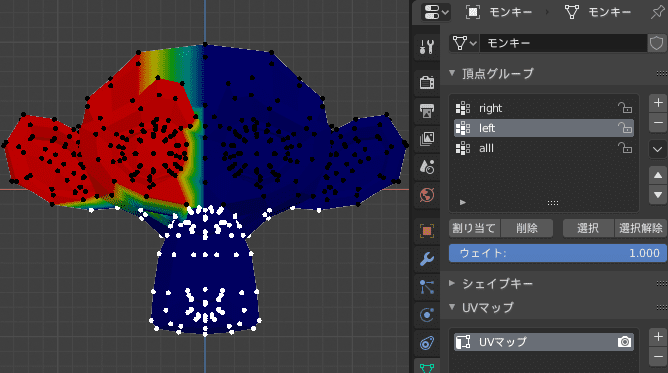Click the 選択解除 deselect button
The width and height of the screenshot is (668, 373).
pos(640,228)
